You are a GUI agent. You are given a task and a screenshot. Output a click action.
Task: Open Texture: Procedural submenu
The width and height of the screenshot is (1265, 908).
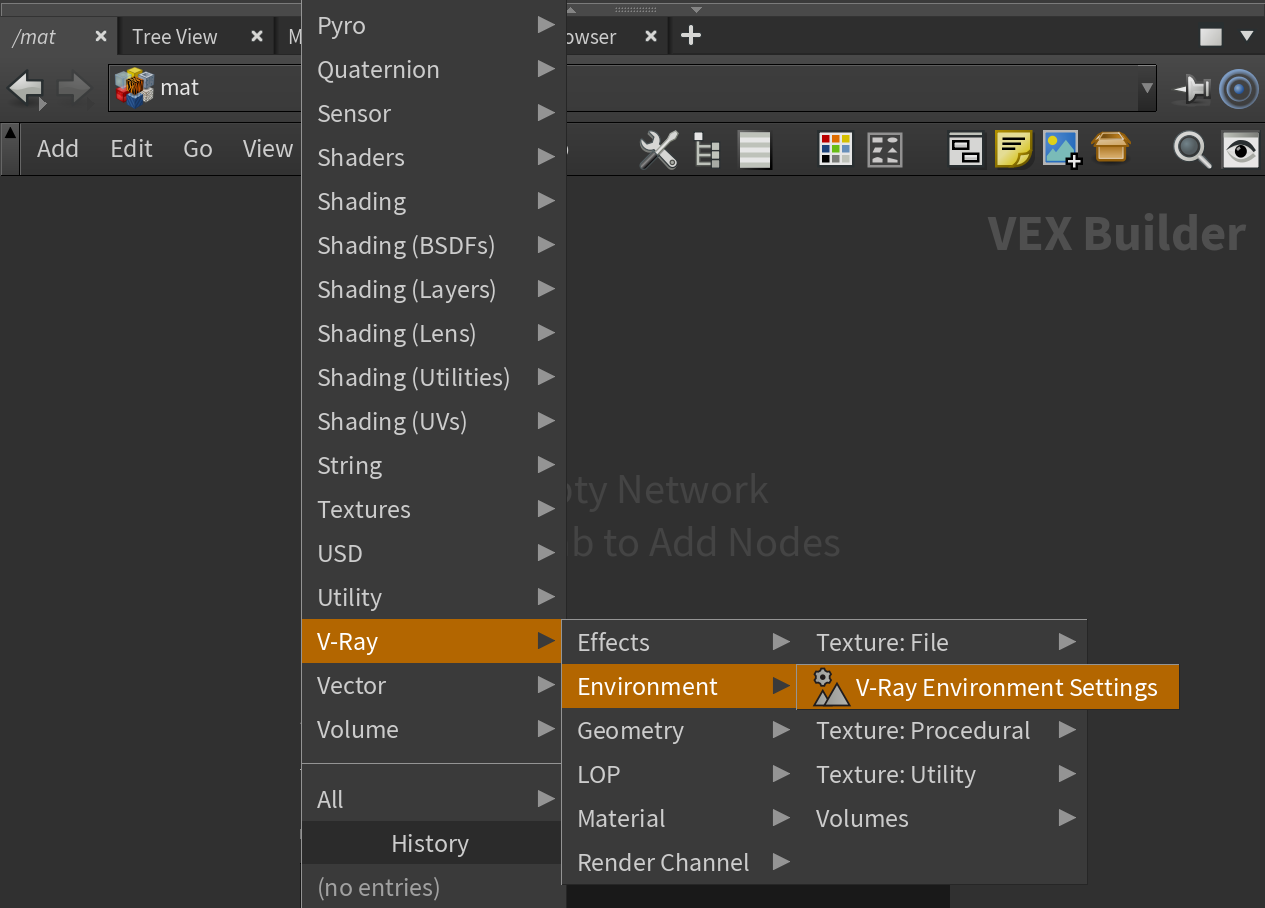(x=942, y=730)
